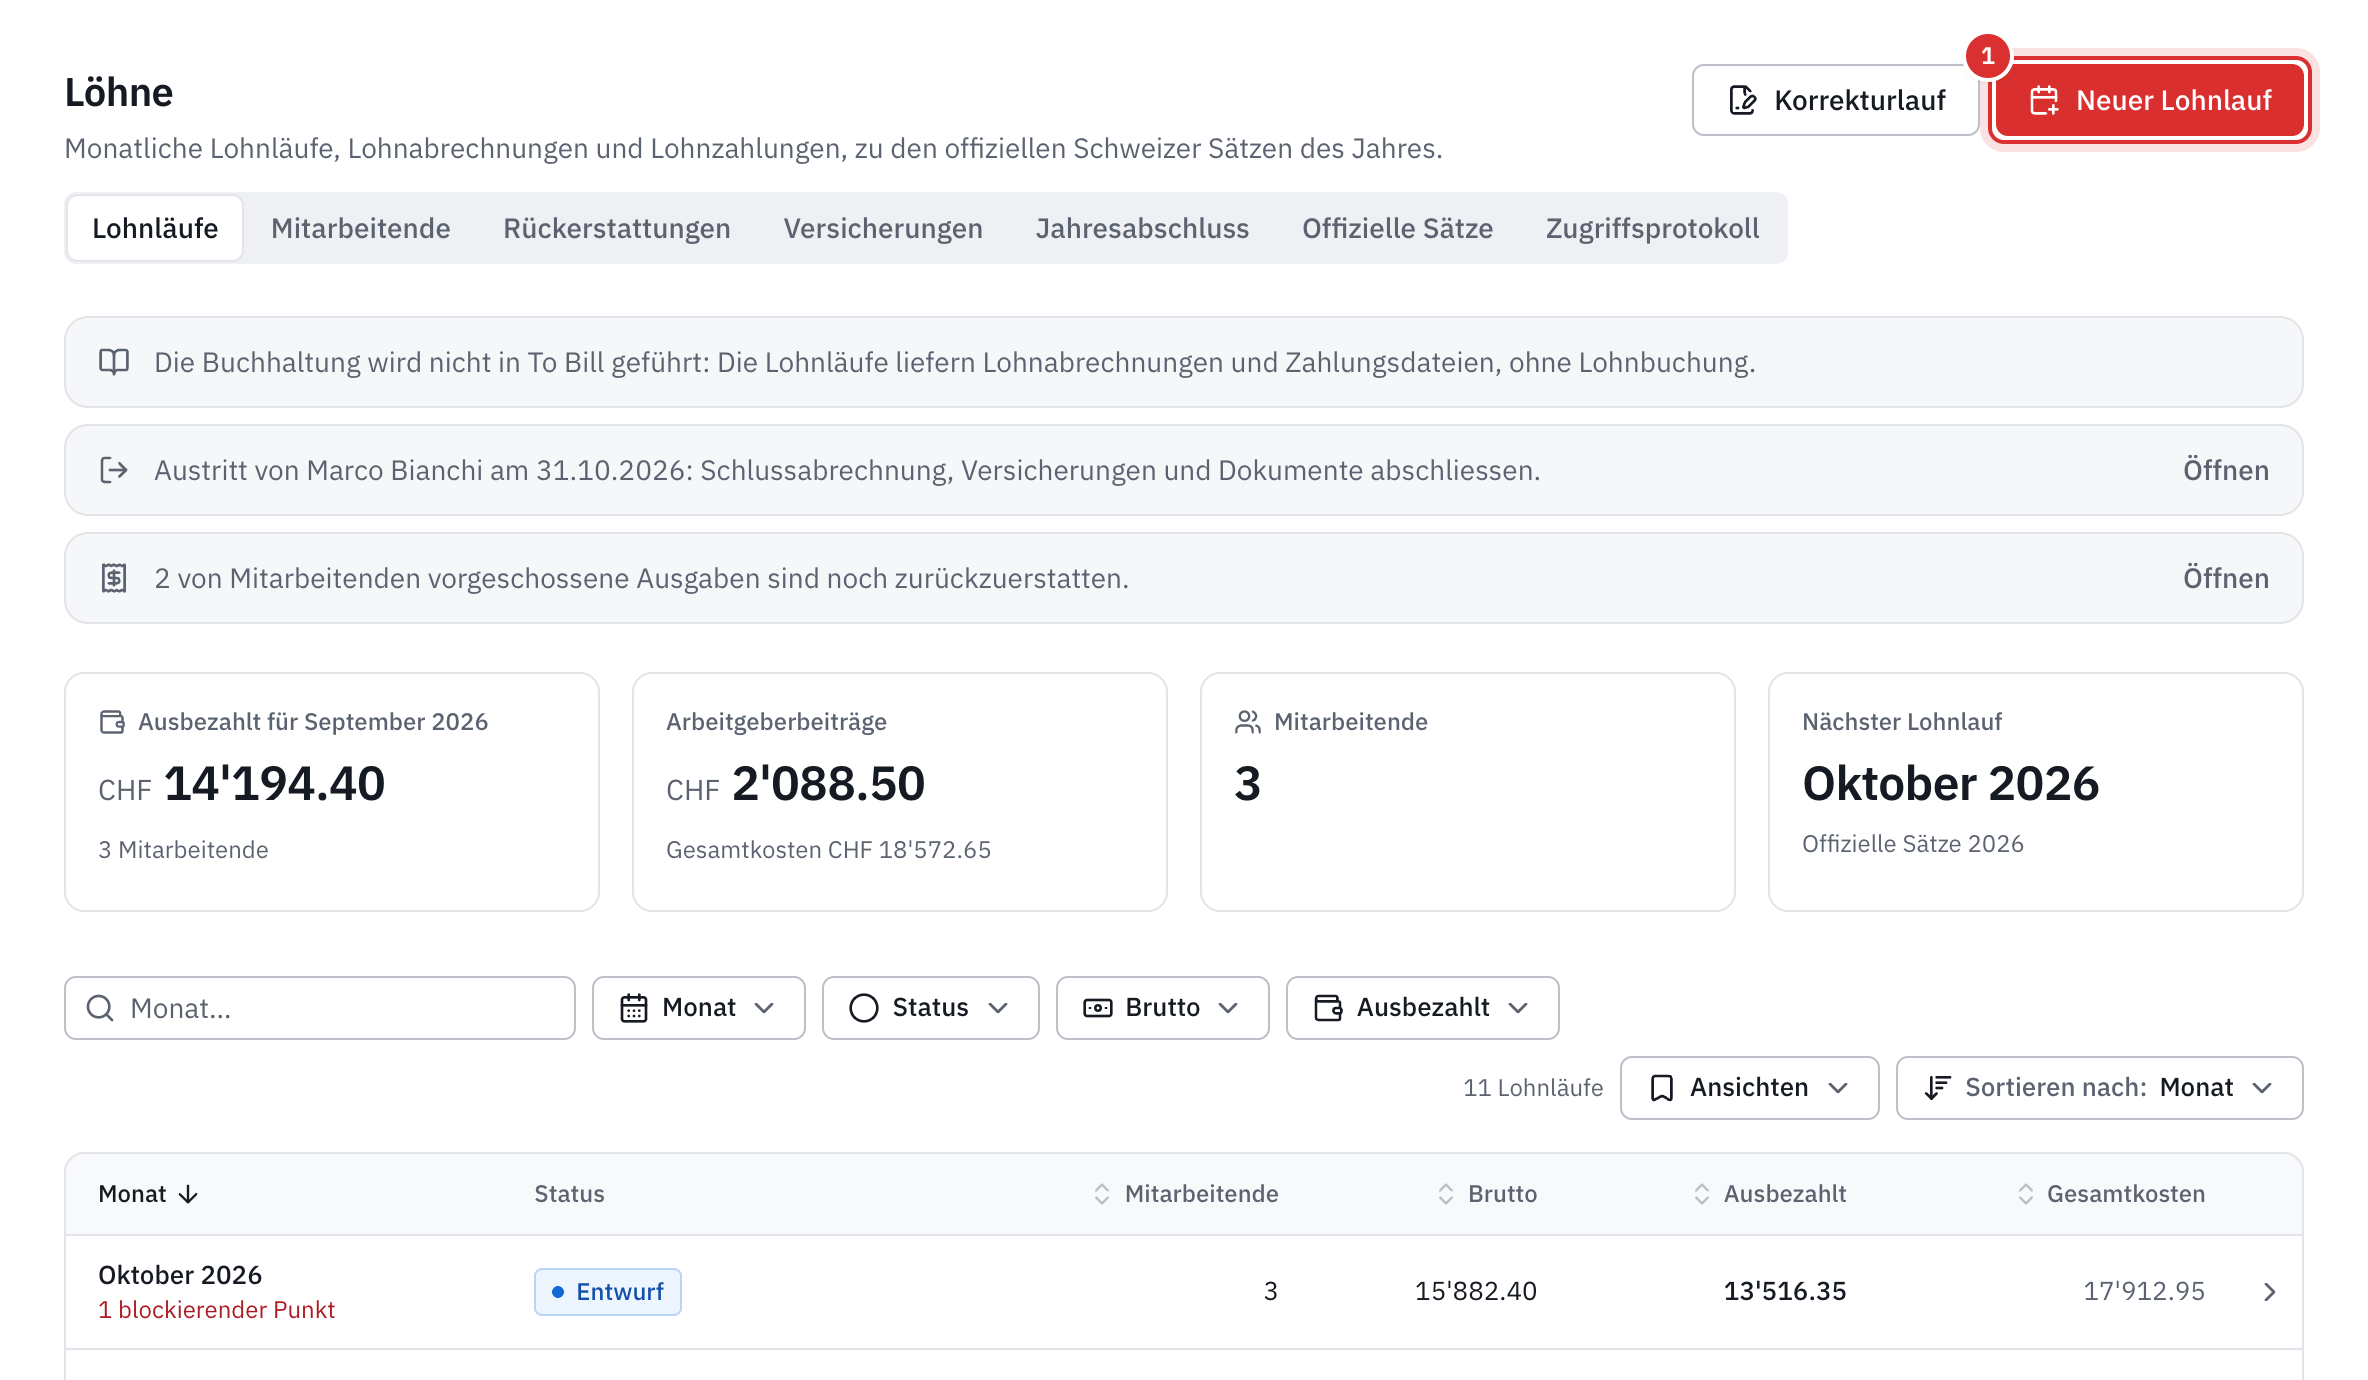Screen dimensions: 2368x1380
Task: Click the '13'516.35' Ausbezahlt value
Action: (x=1785, y=1292)
